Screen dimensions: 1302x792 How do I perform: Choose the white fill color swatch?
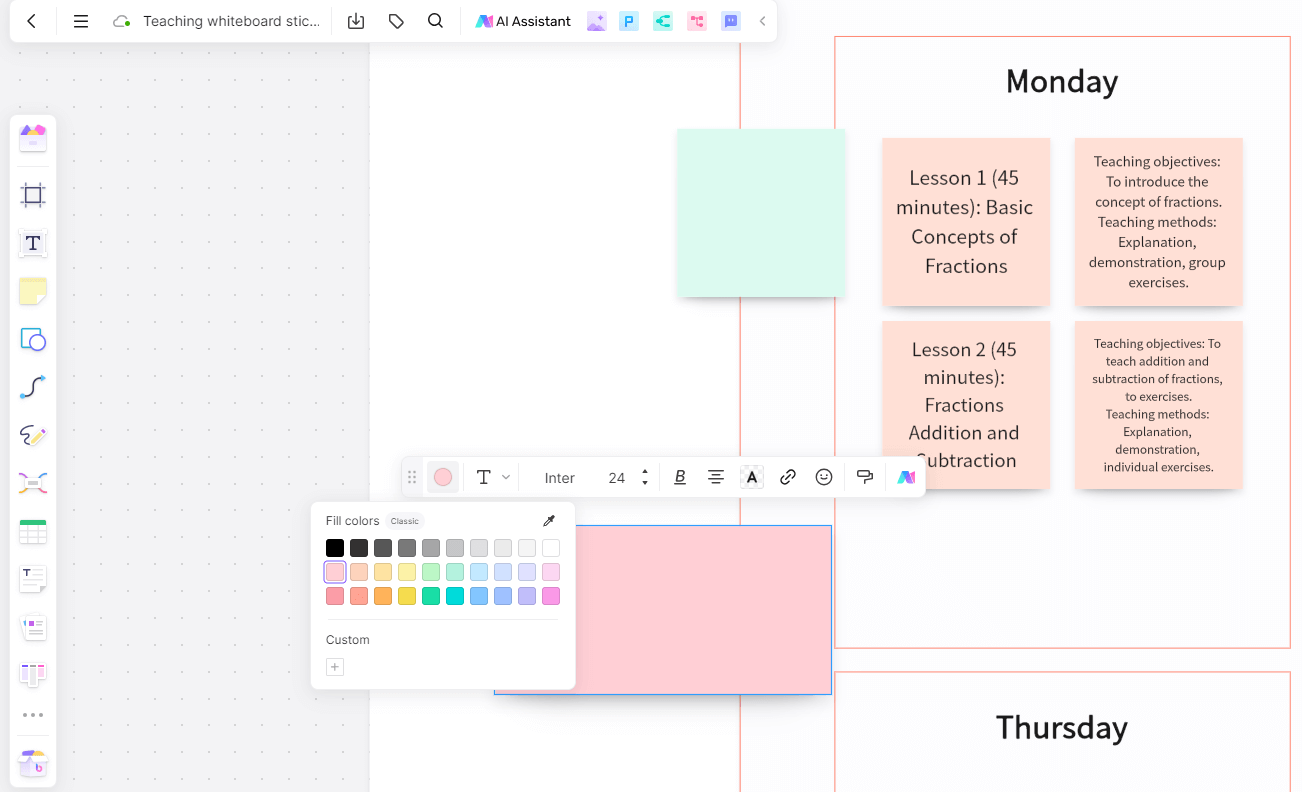(x=551, y=548)
